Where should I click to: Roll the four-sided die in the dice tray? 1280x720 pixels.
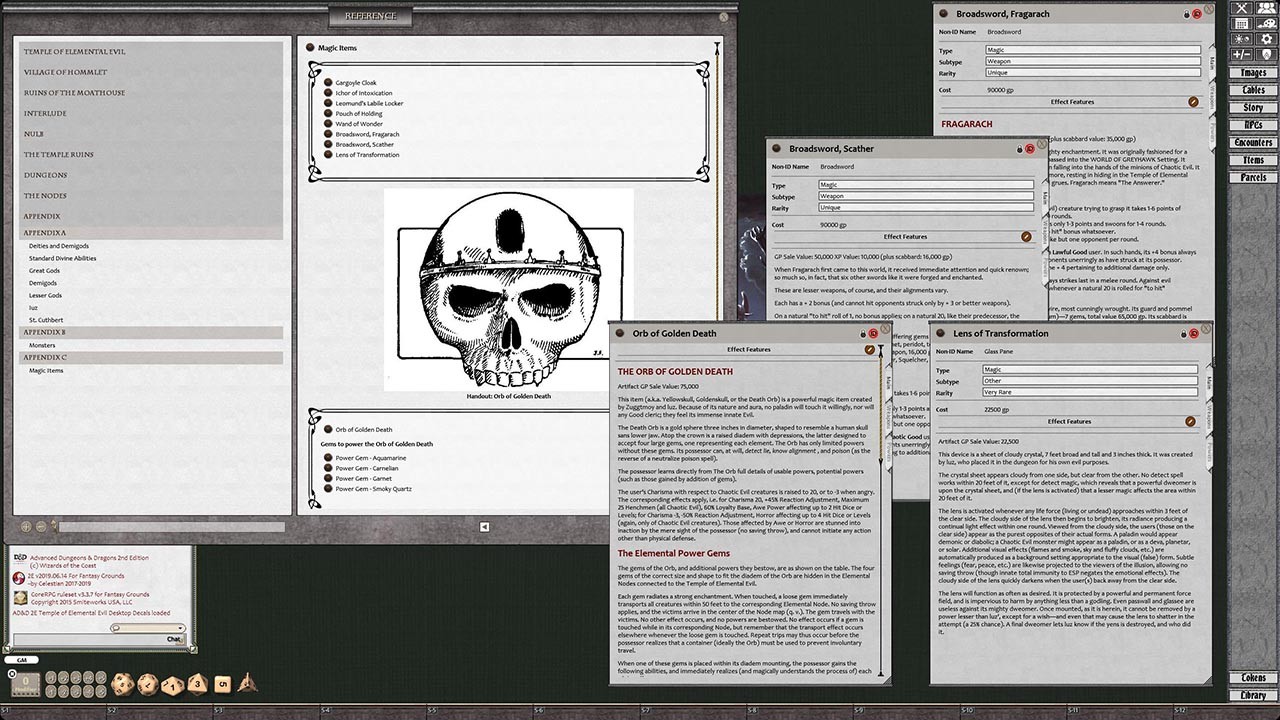tap(247, 686)
